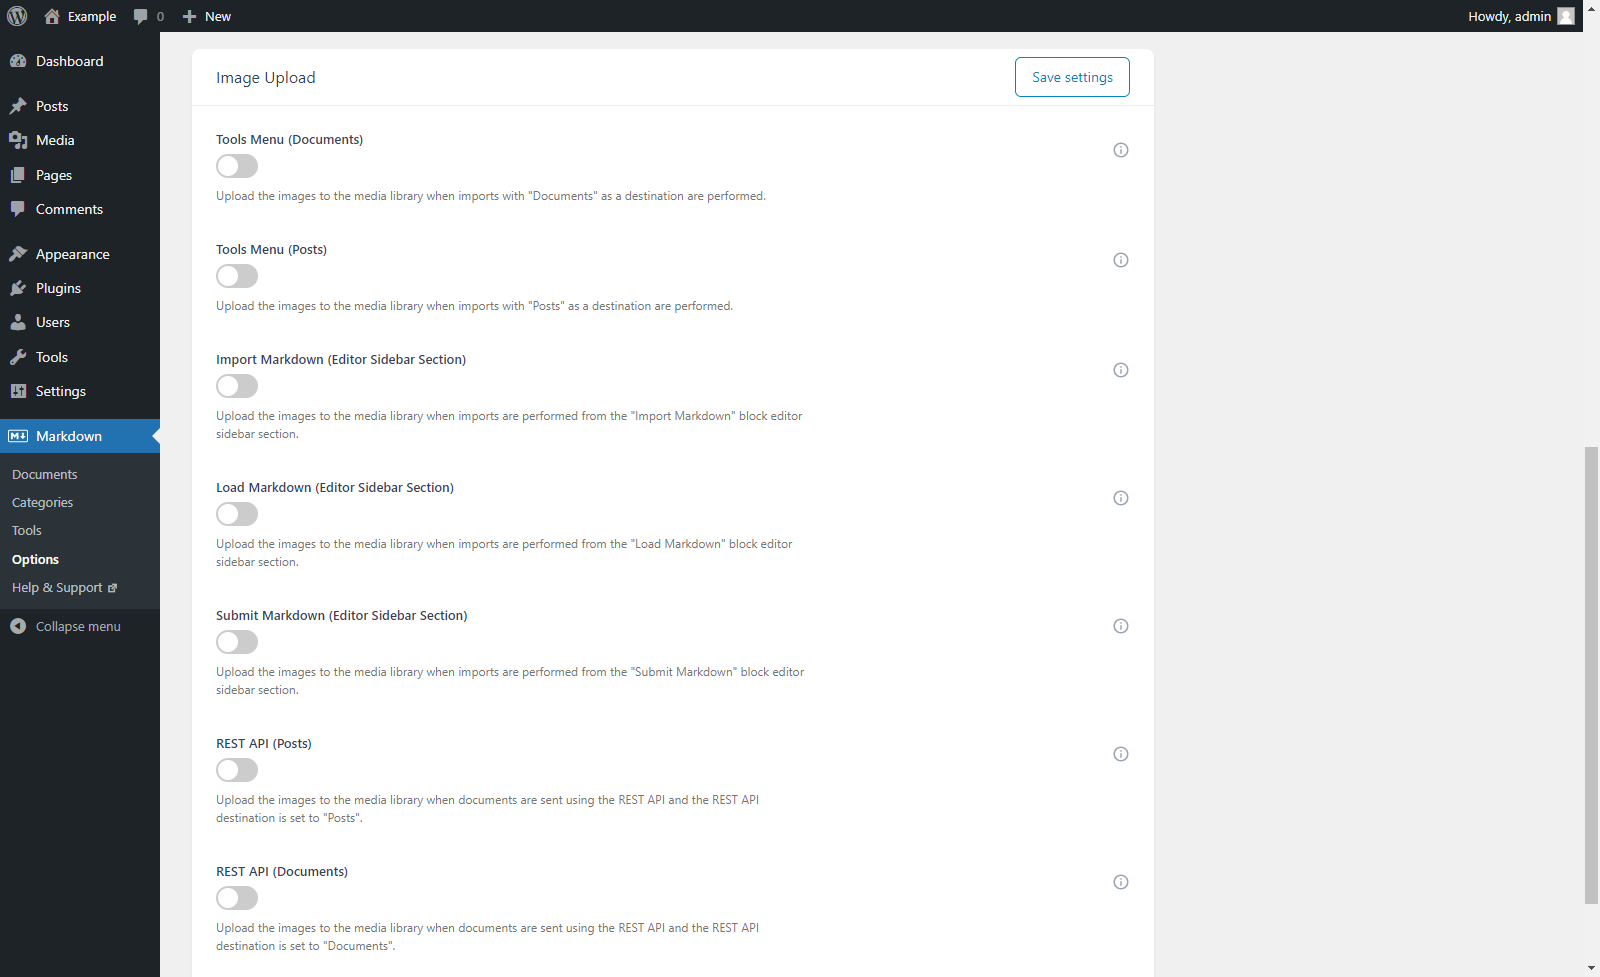The image size is (1600, 977).
Task: Turn on REST API (Documents) toggle
Action: coord(237,898)
